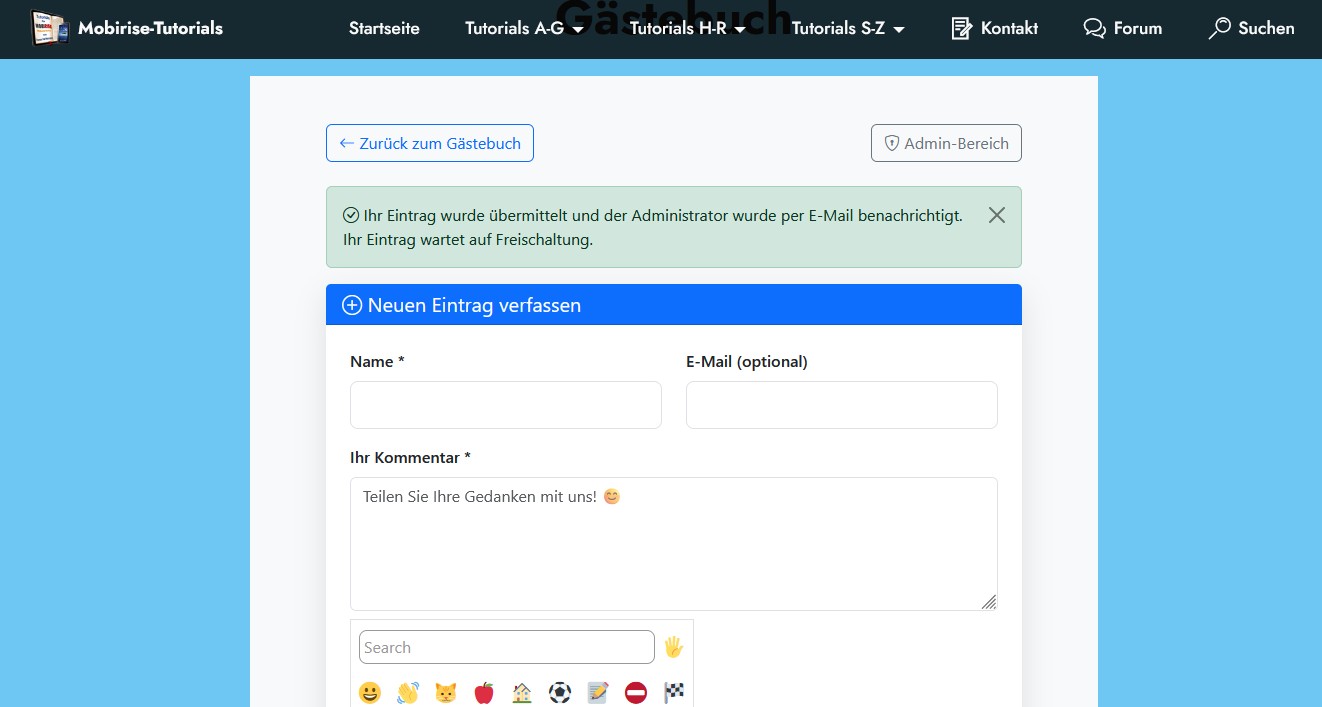Select the no-entry symbols emoji category
The height and width of the screenshot is (707, 1322).
(x=636, y=692)
